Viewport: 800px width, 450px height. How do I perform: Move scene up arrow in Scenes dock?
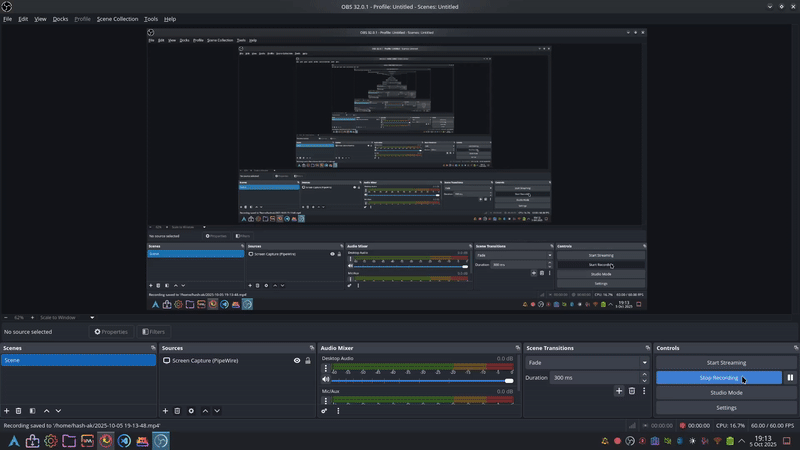tap(46, 411)
